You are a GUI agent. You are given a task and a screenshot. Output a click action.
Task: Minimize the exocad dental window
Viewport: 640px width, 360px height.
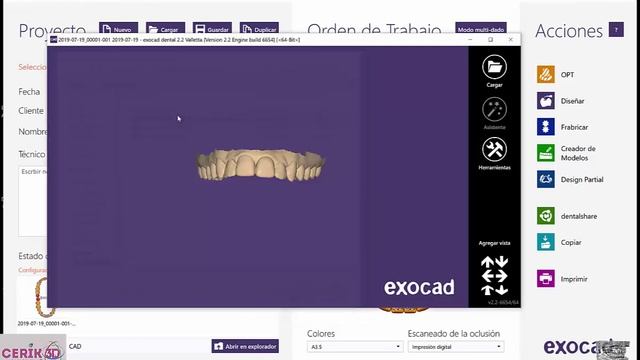pyautogui.click(x=470, y=40)
